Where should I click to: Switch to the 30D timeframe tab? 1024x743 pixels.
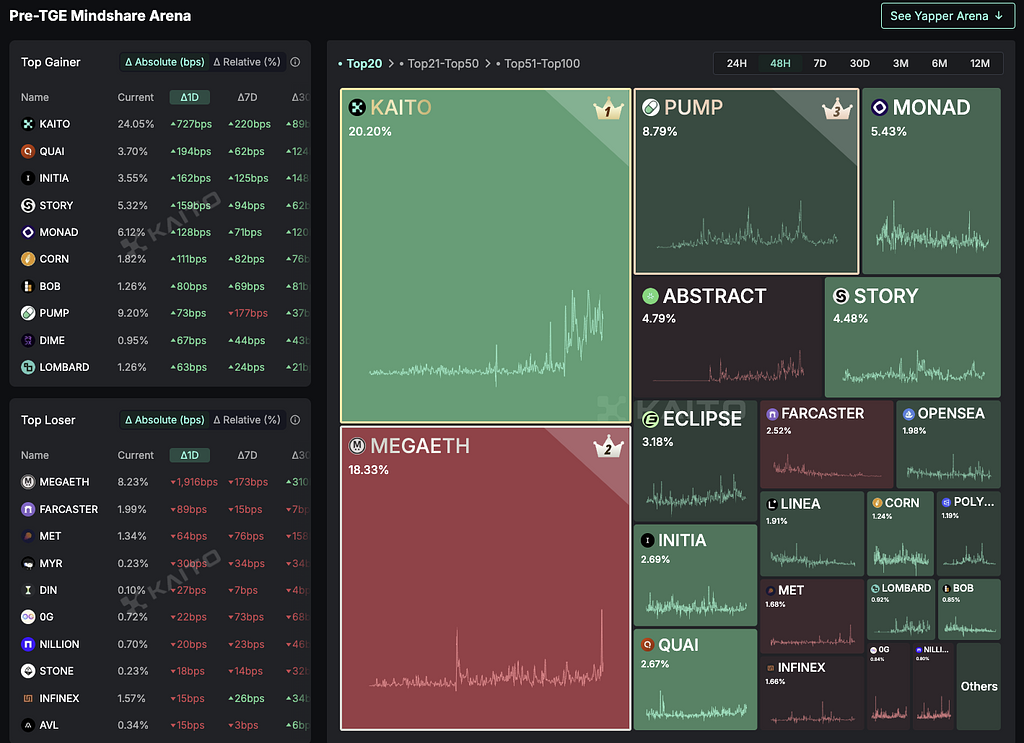pos(859,63)
